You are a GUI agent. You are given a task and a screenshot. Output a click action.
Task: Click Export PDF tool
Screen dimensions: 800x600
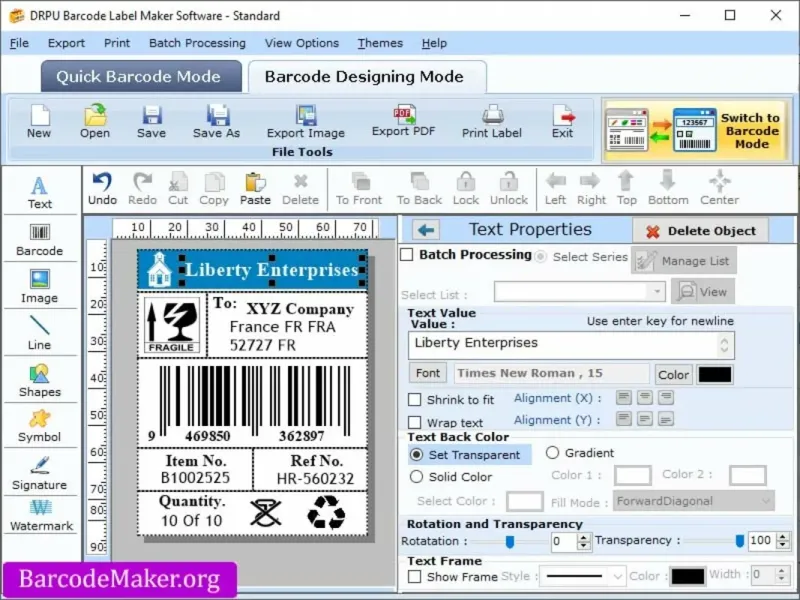coord(404,121)
